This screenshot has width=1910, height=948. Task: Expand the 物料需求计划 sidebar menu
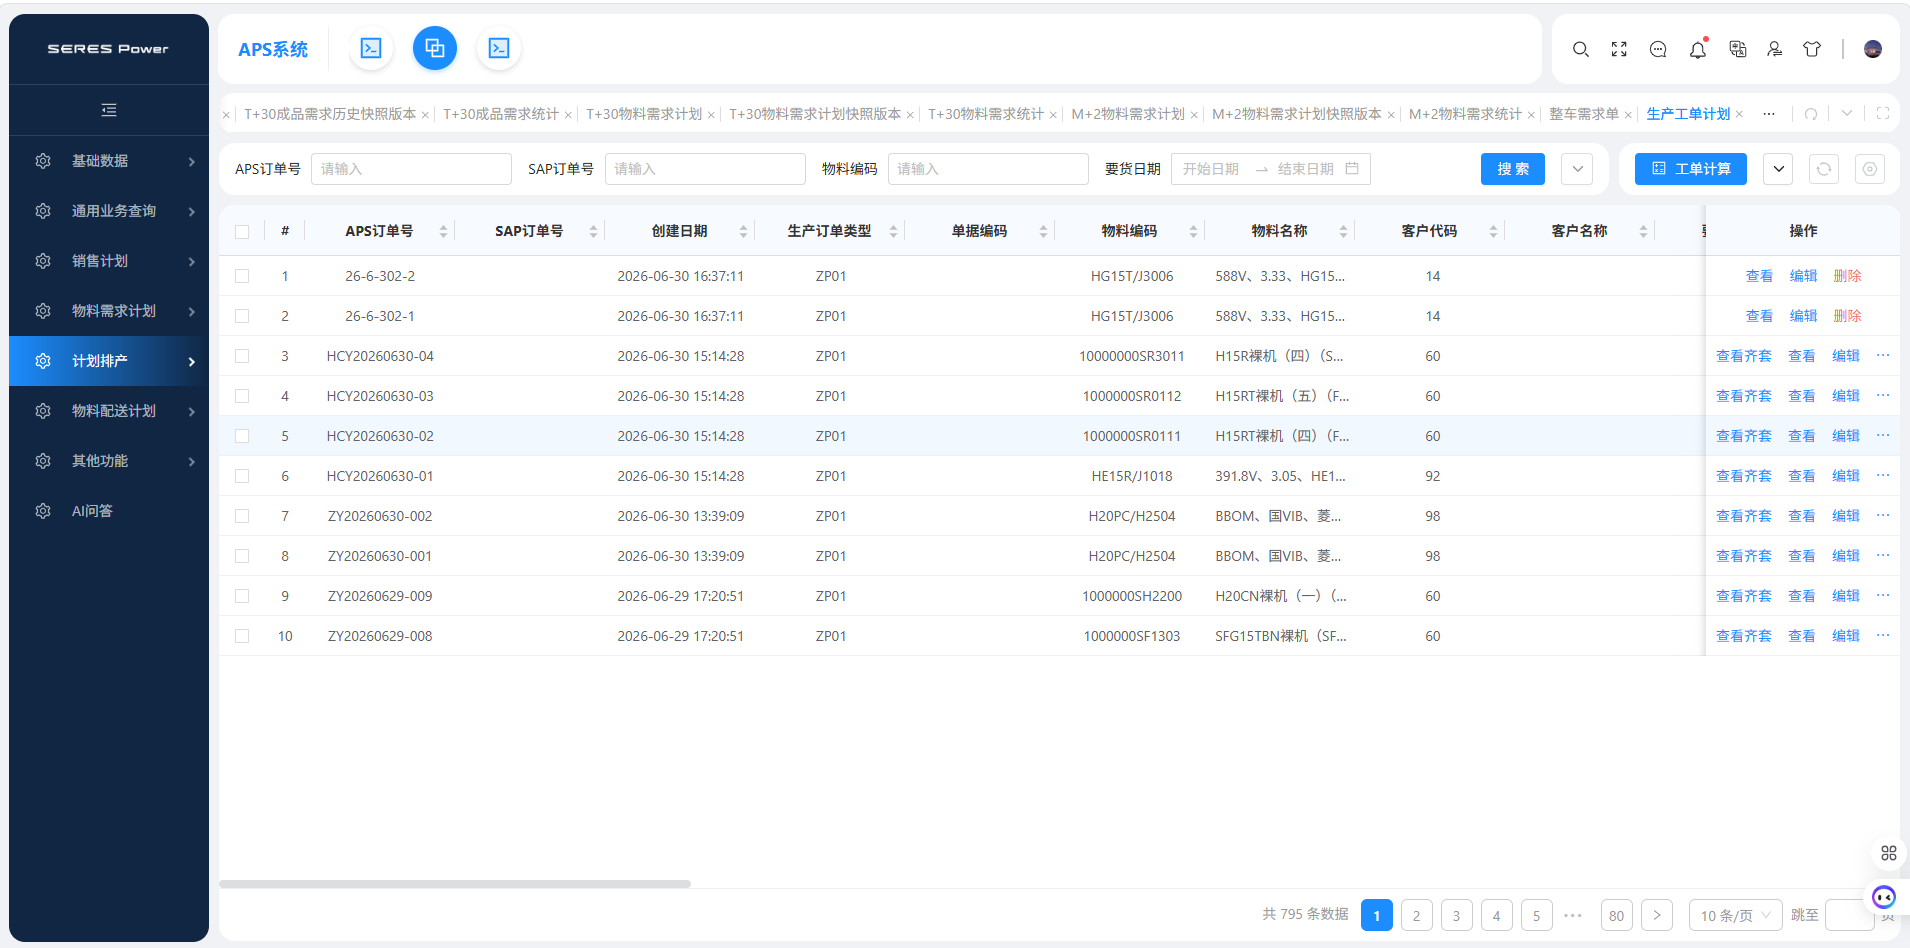109,311
